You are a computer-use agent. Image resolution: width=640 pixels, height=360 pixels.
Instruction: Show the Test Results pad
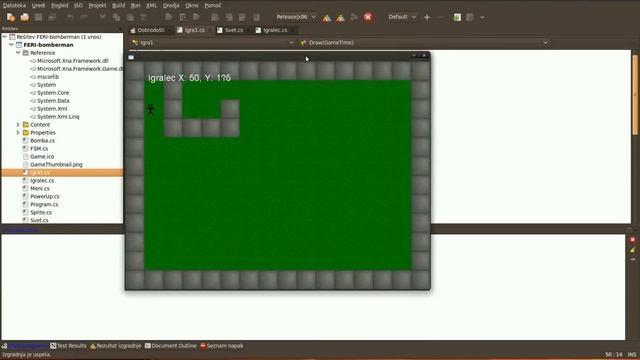click(68, 346)
